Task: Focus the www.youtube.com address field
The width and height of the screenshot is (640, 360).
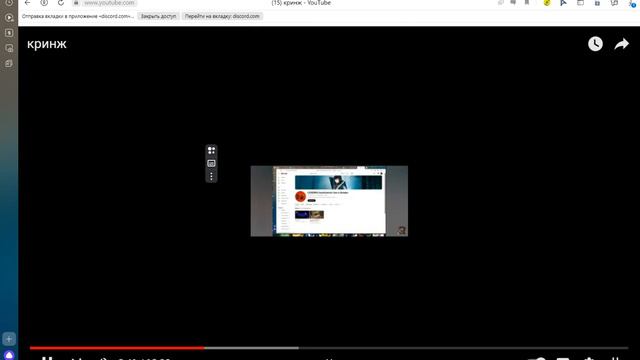Action: 109,3
